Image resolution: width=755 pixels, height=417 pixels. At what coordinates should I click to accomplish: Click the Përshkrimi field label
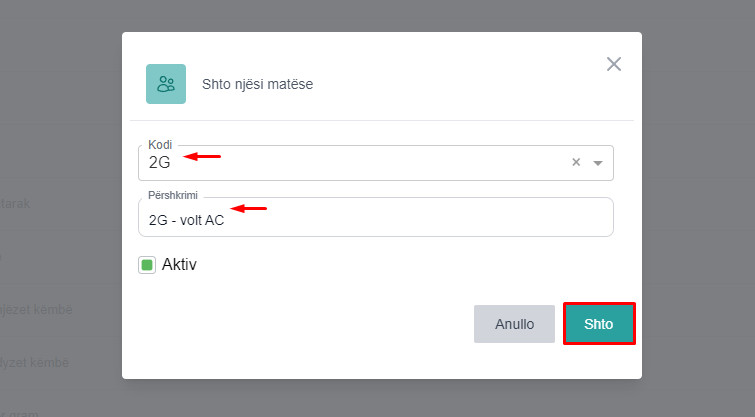pyautogui.click(x=175, y=193)
